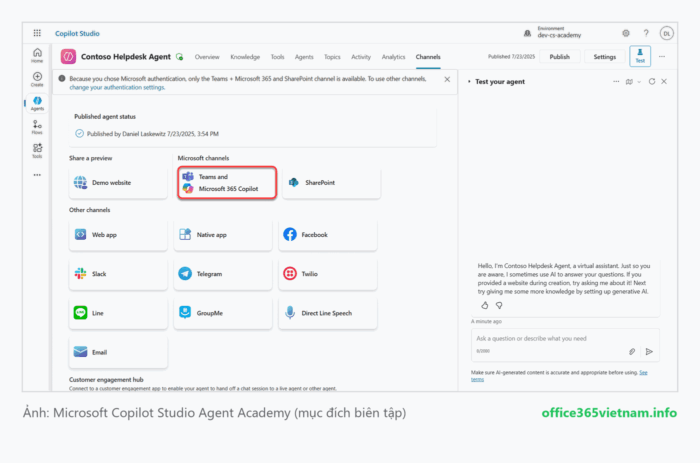Click the Publish button
The width and height of the screenshot is (700, 463).
click(559, 57)
